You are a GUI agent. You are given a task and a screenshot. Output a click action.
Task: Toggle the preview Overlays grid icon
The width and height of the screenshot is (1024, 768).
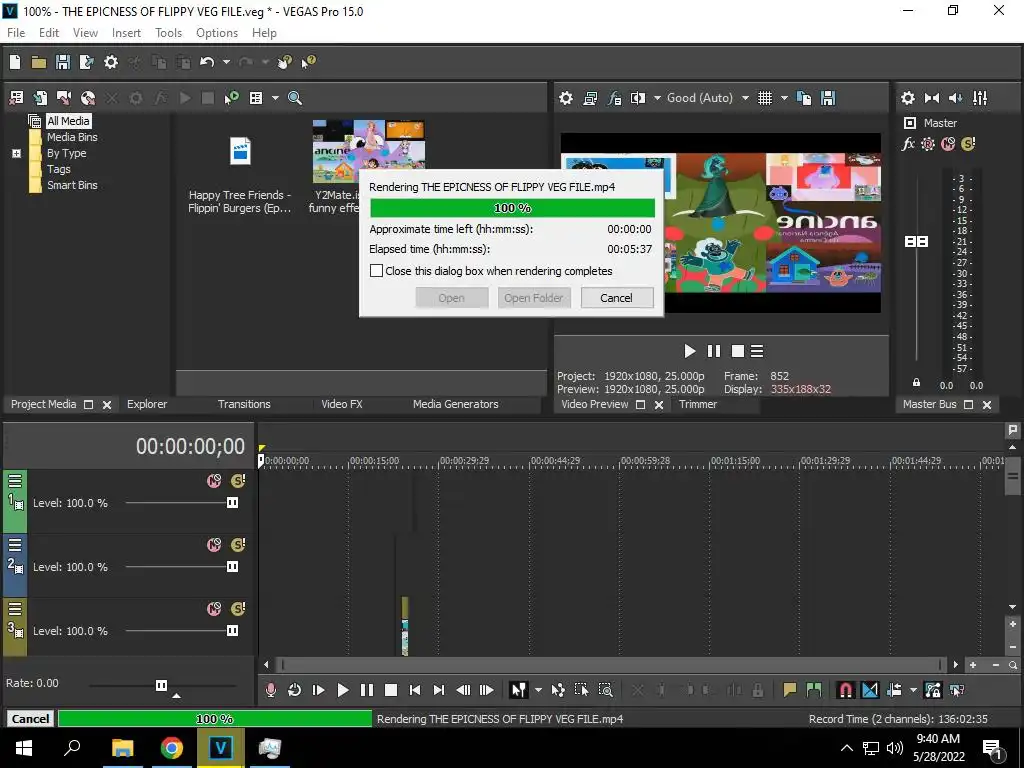pyautogui.click(x=765, y=98)
